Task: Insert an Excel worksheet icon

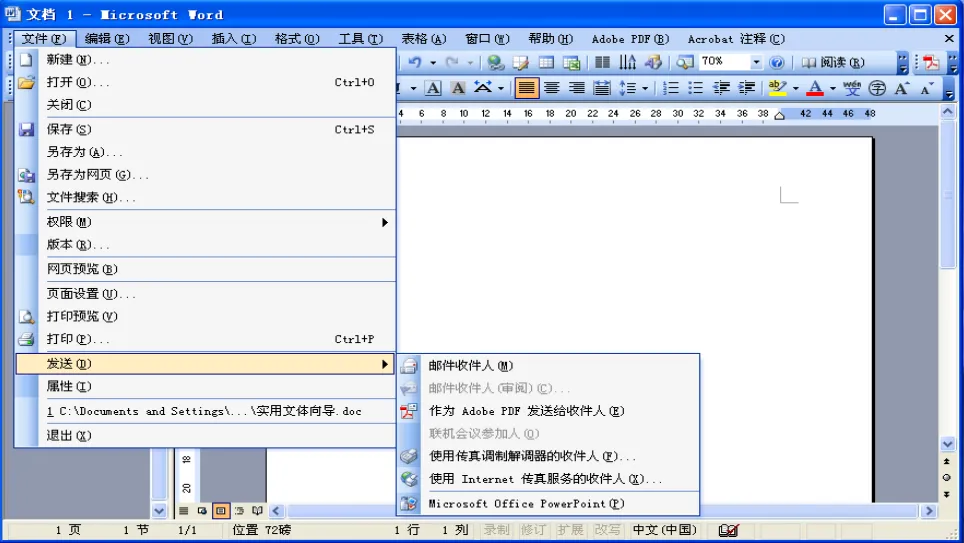Action: pos(571,62)
